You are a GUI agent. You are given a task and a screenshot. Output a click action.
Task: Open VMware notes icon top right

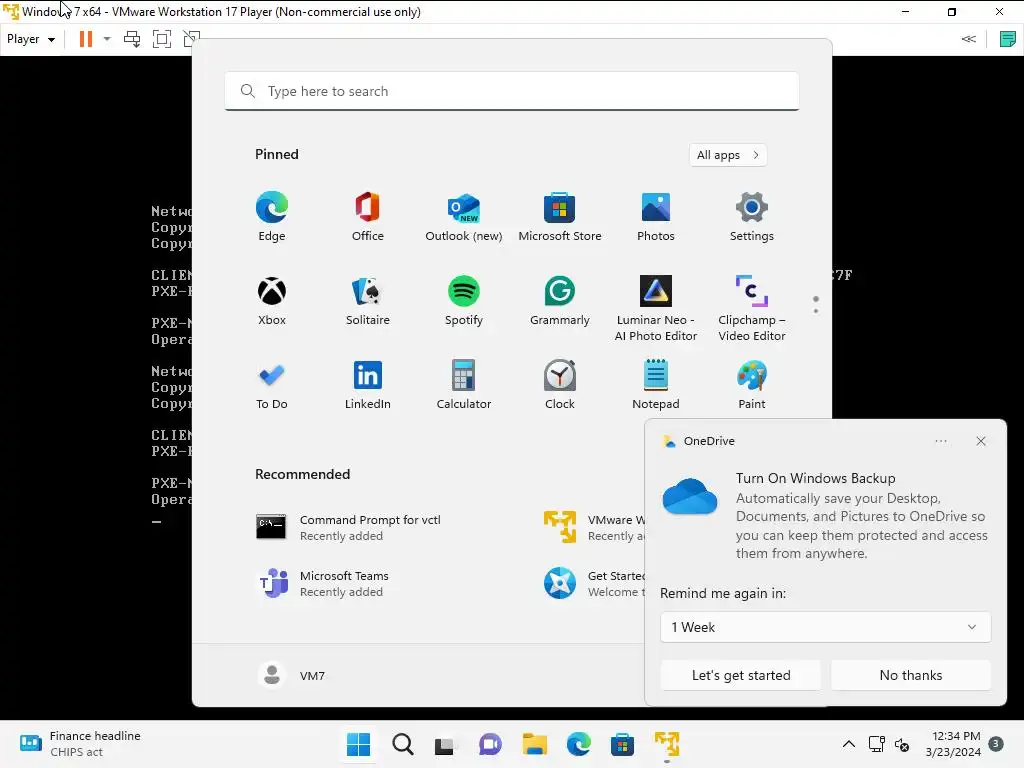click(x=1008, y=39)
